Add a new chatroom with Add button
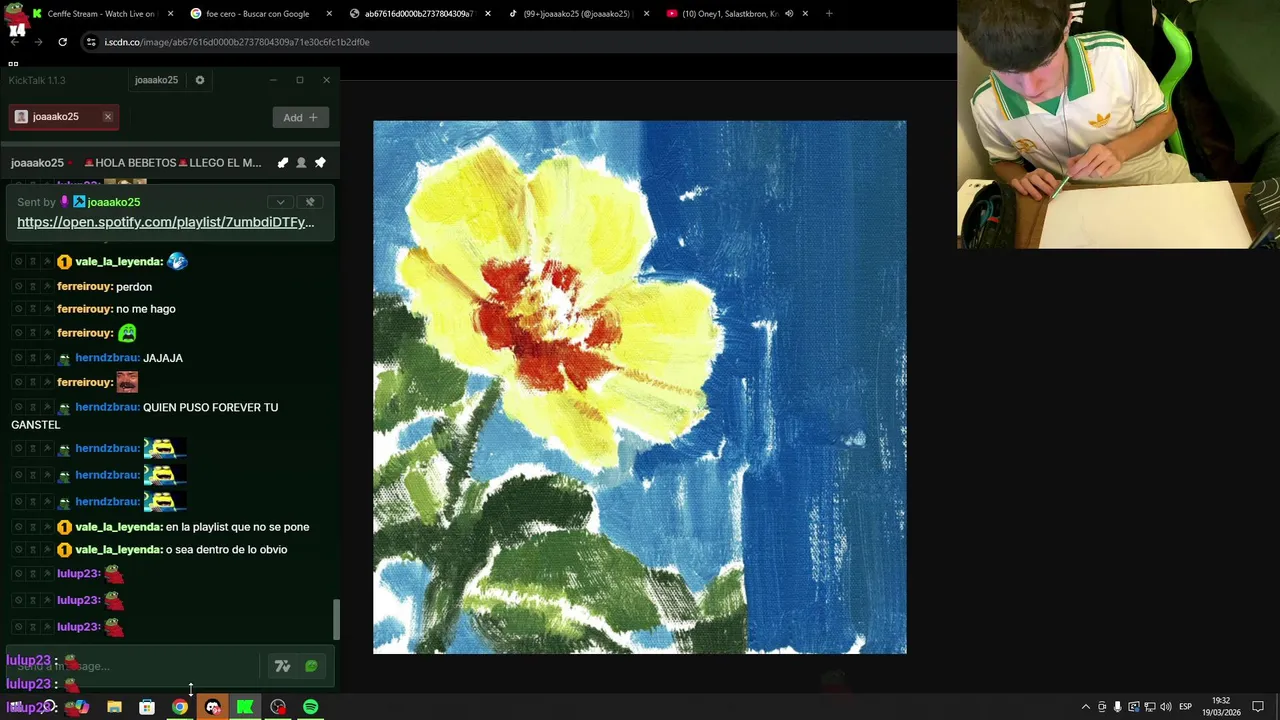Image resolution: width=1280 pixels, height=720 pixels. pos(300,118)
